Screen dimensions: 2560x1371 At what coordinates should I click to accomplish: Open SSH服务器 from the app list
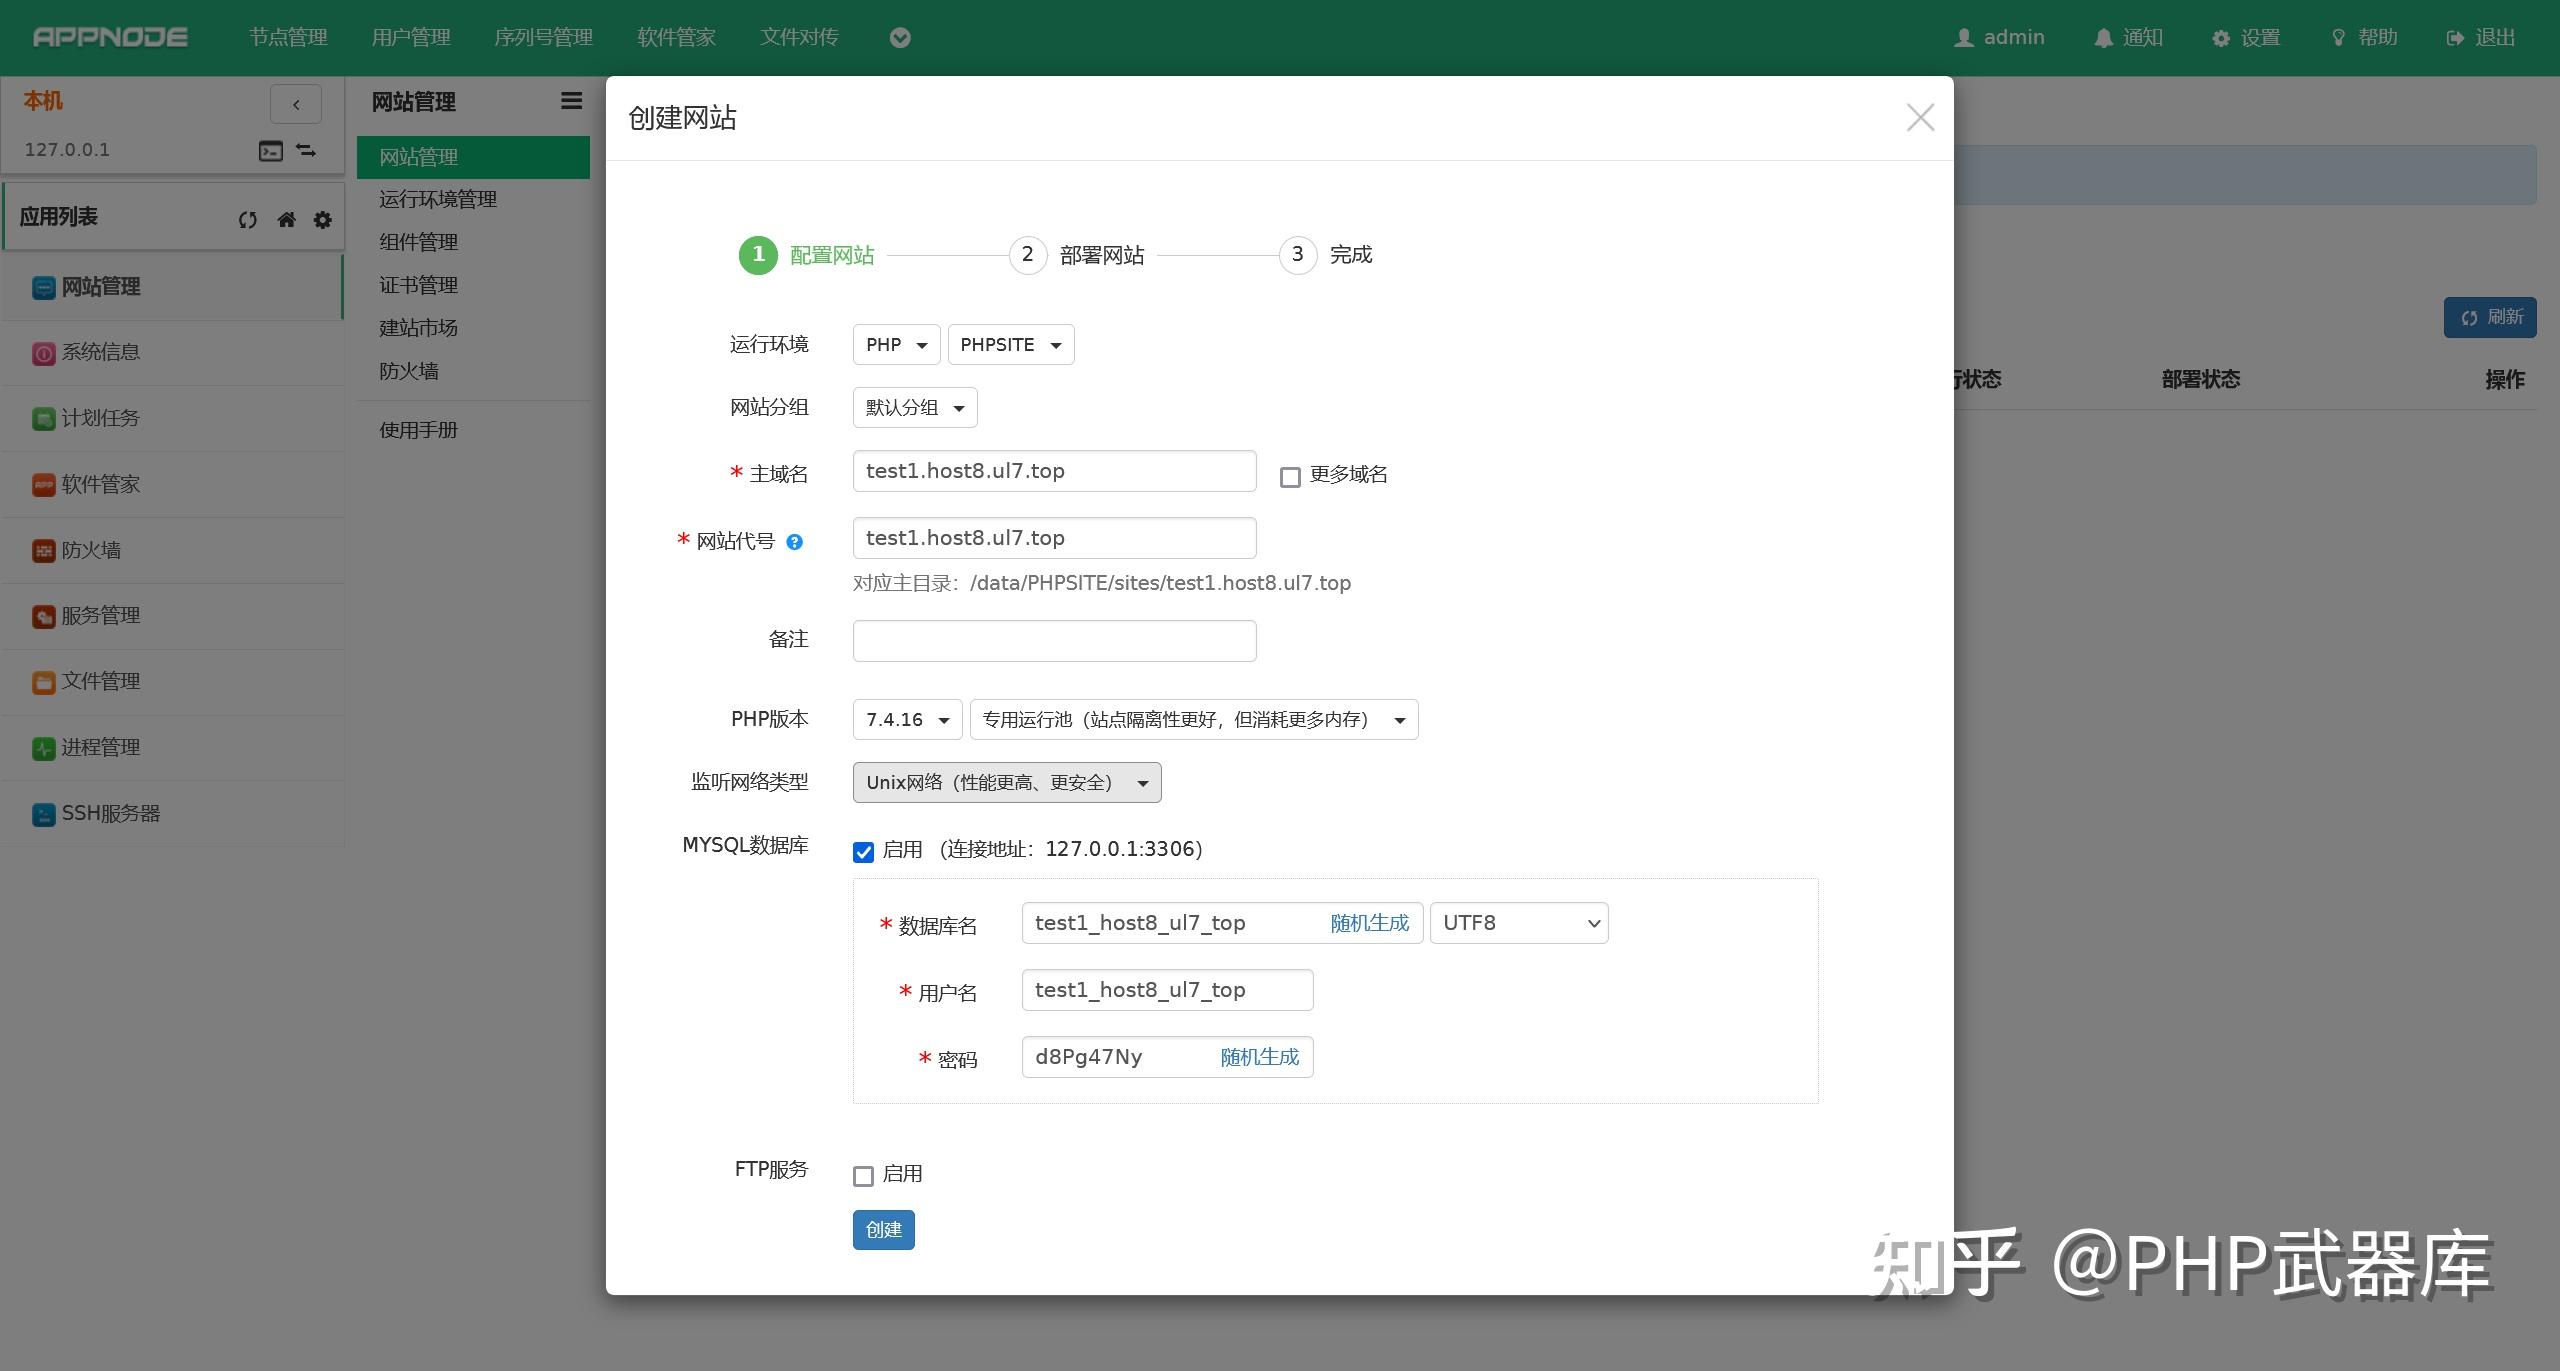tap(111, 813)
